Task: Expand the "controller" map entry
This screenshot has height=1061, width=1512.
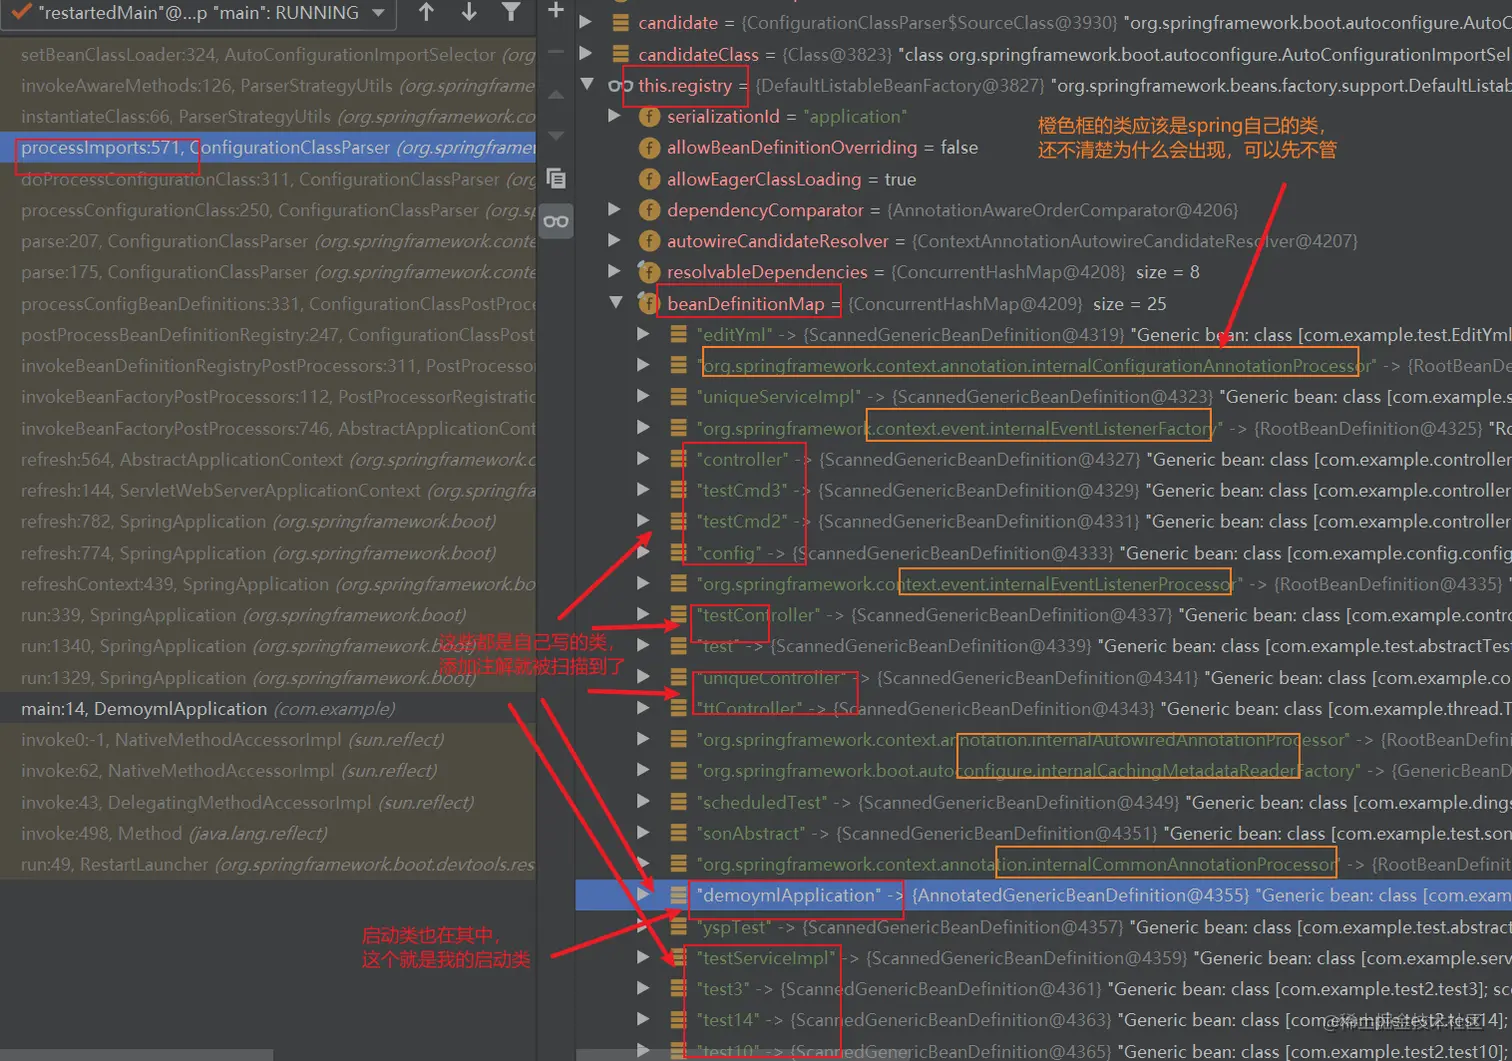Action: (x=644, y=460)
